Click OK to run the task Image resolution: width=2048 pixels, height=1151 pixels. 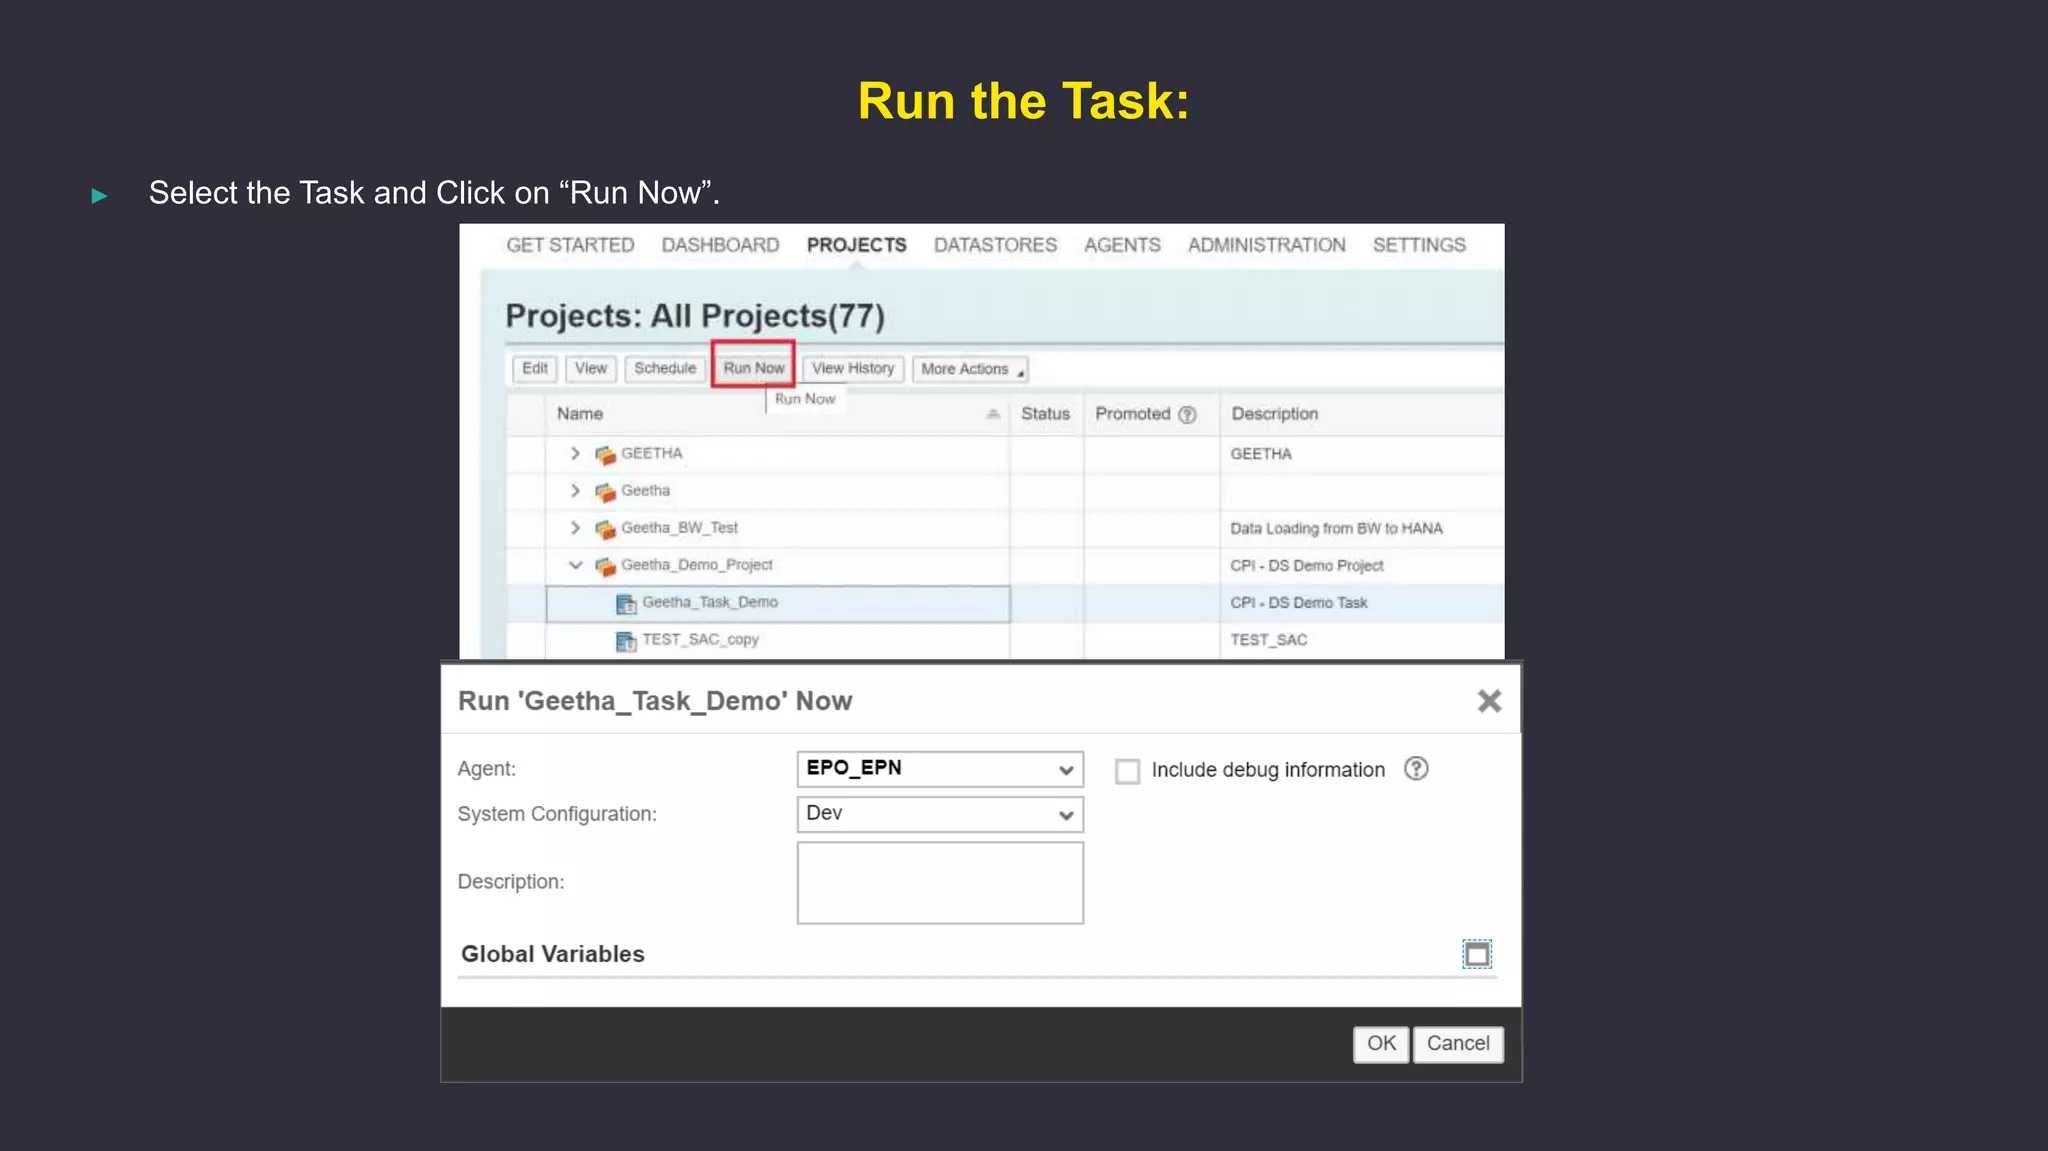[1380, 1044]
